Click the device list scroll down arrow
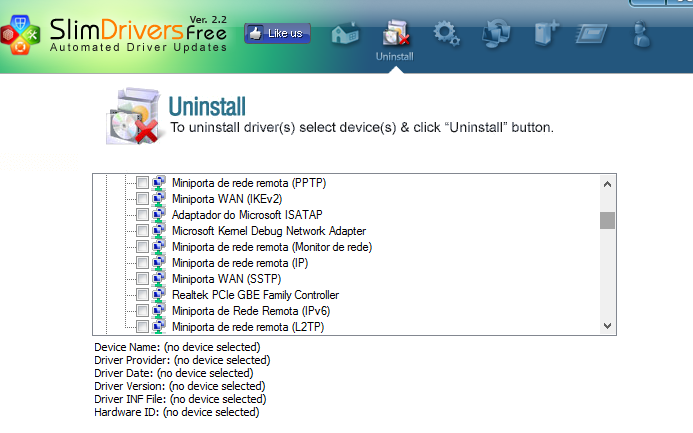The image size is (693, 433). coord(607,326)
